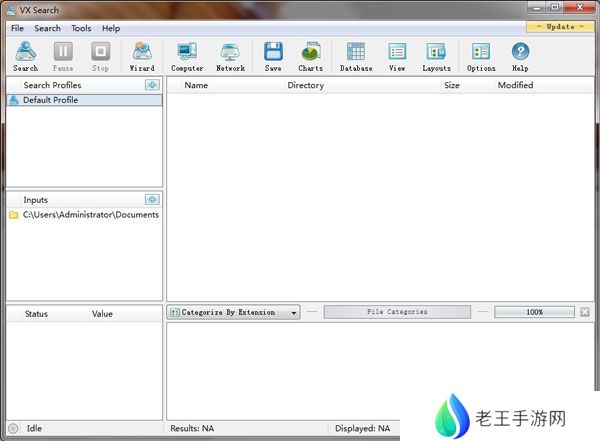Image resolution: width=600 pixels, height=441 pixels.
Task: Save results with the Save icon
Action: click(273, 57)
